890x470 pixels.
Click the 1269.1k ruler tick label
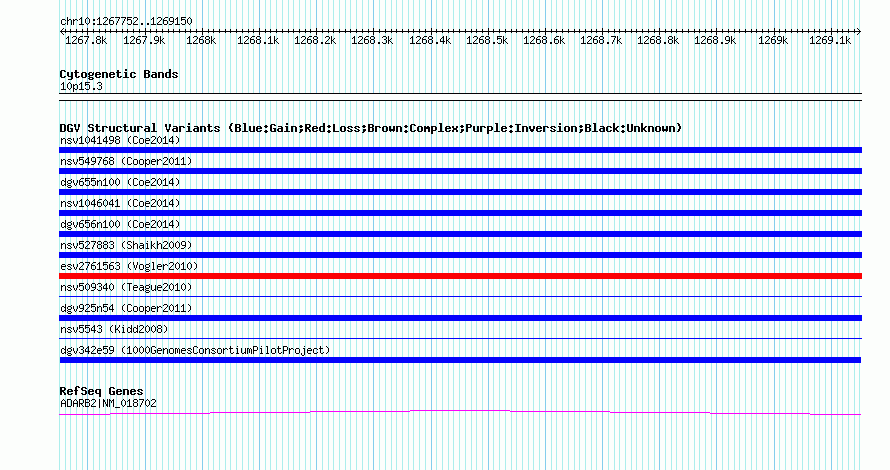pyautogui.click(x=830, y=40)
